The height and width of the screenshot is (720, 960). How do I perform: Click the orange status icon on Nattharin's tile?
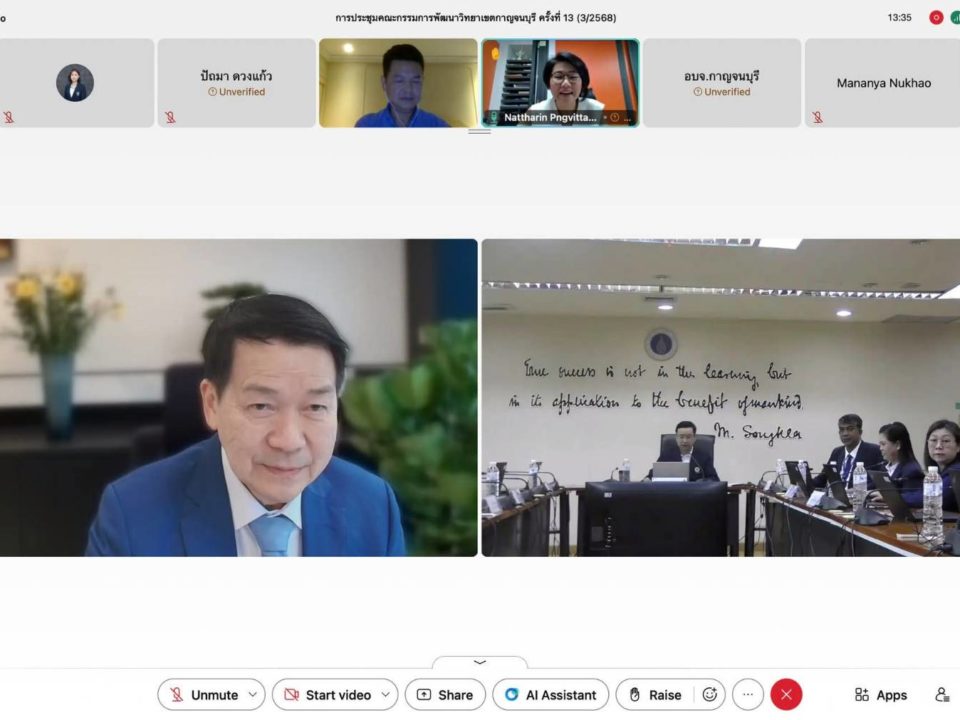click(x=615, y=118)
